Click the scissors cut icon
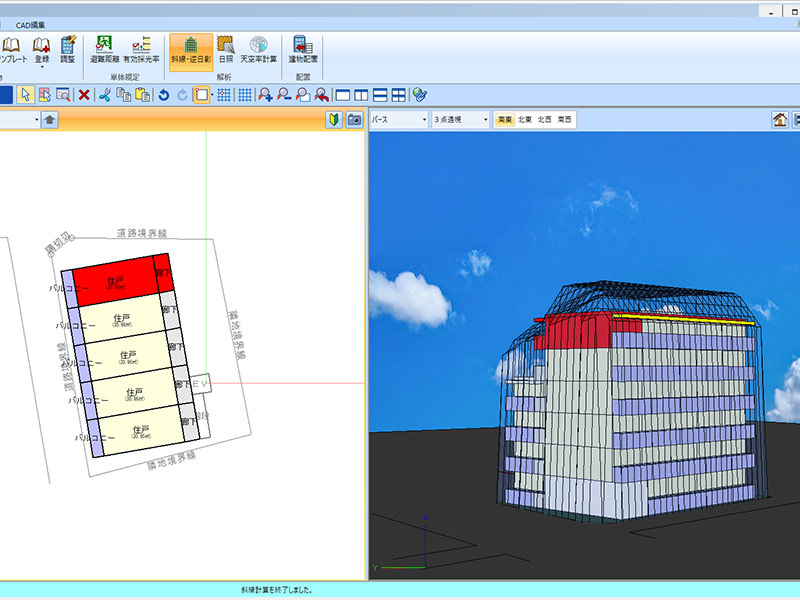The image size is (800, 600). click(x=105, y=95)
